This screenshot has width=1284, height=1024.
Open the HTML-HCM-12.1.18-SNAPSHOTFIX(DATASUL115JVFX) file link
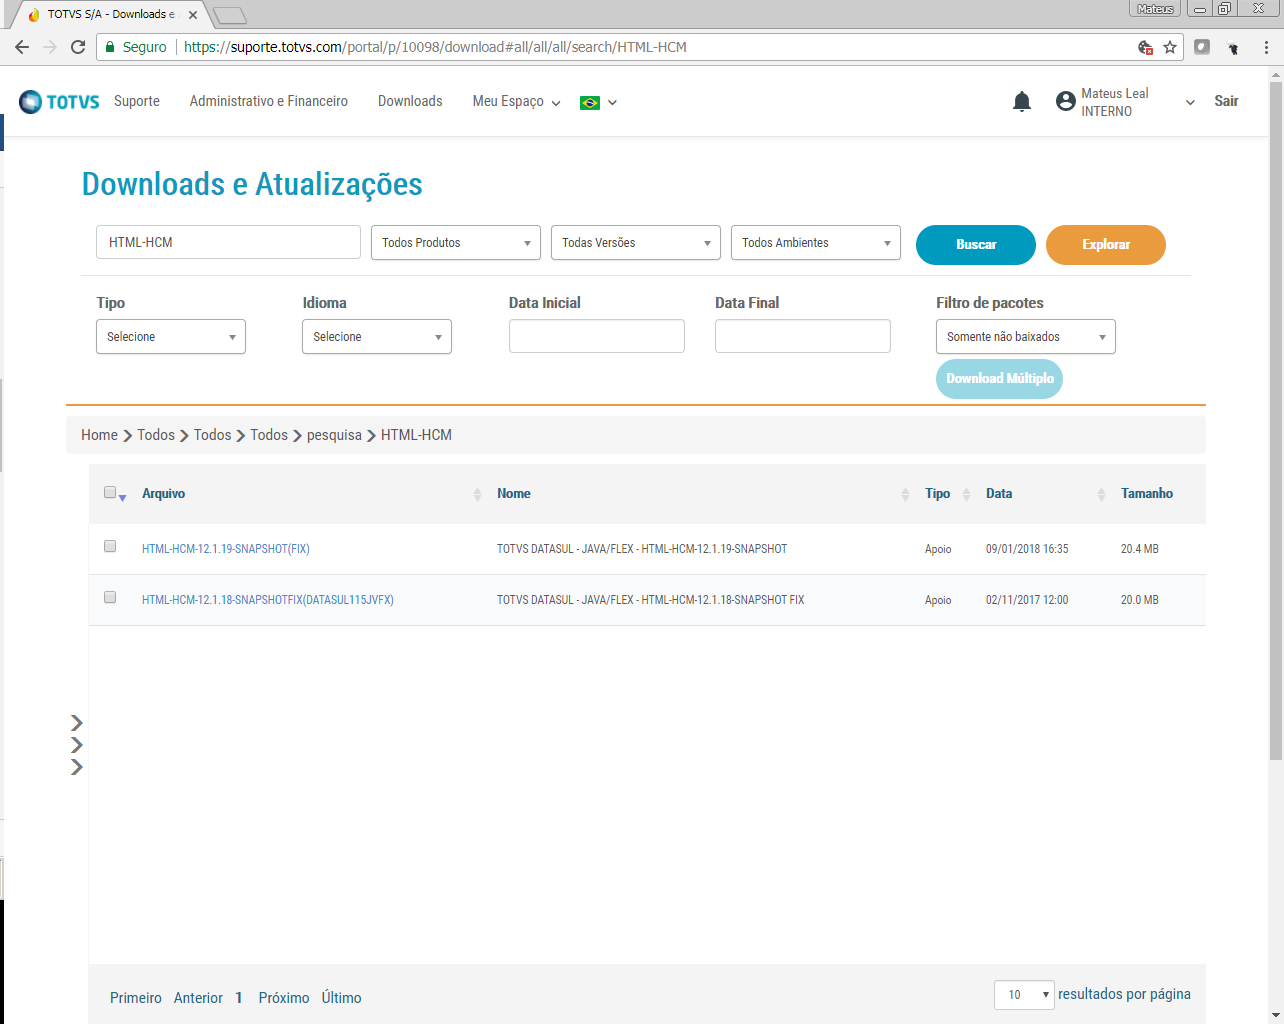(268, 600)
